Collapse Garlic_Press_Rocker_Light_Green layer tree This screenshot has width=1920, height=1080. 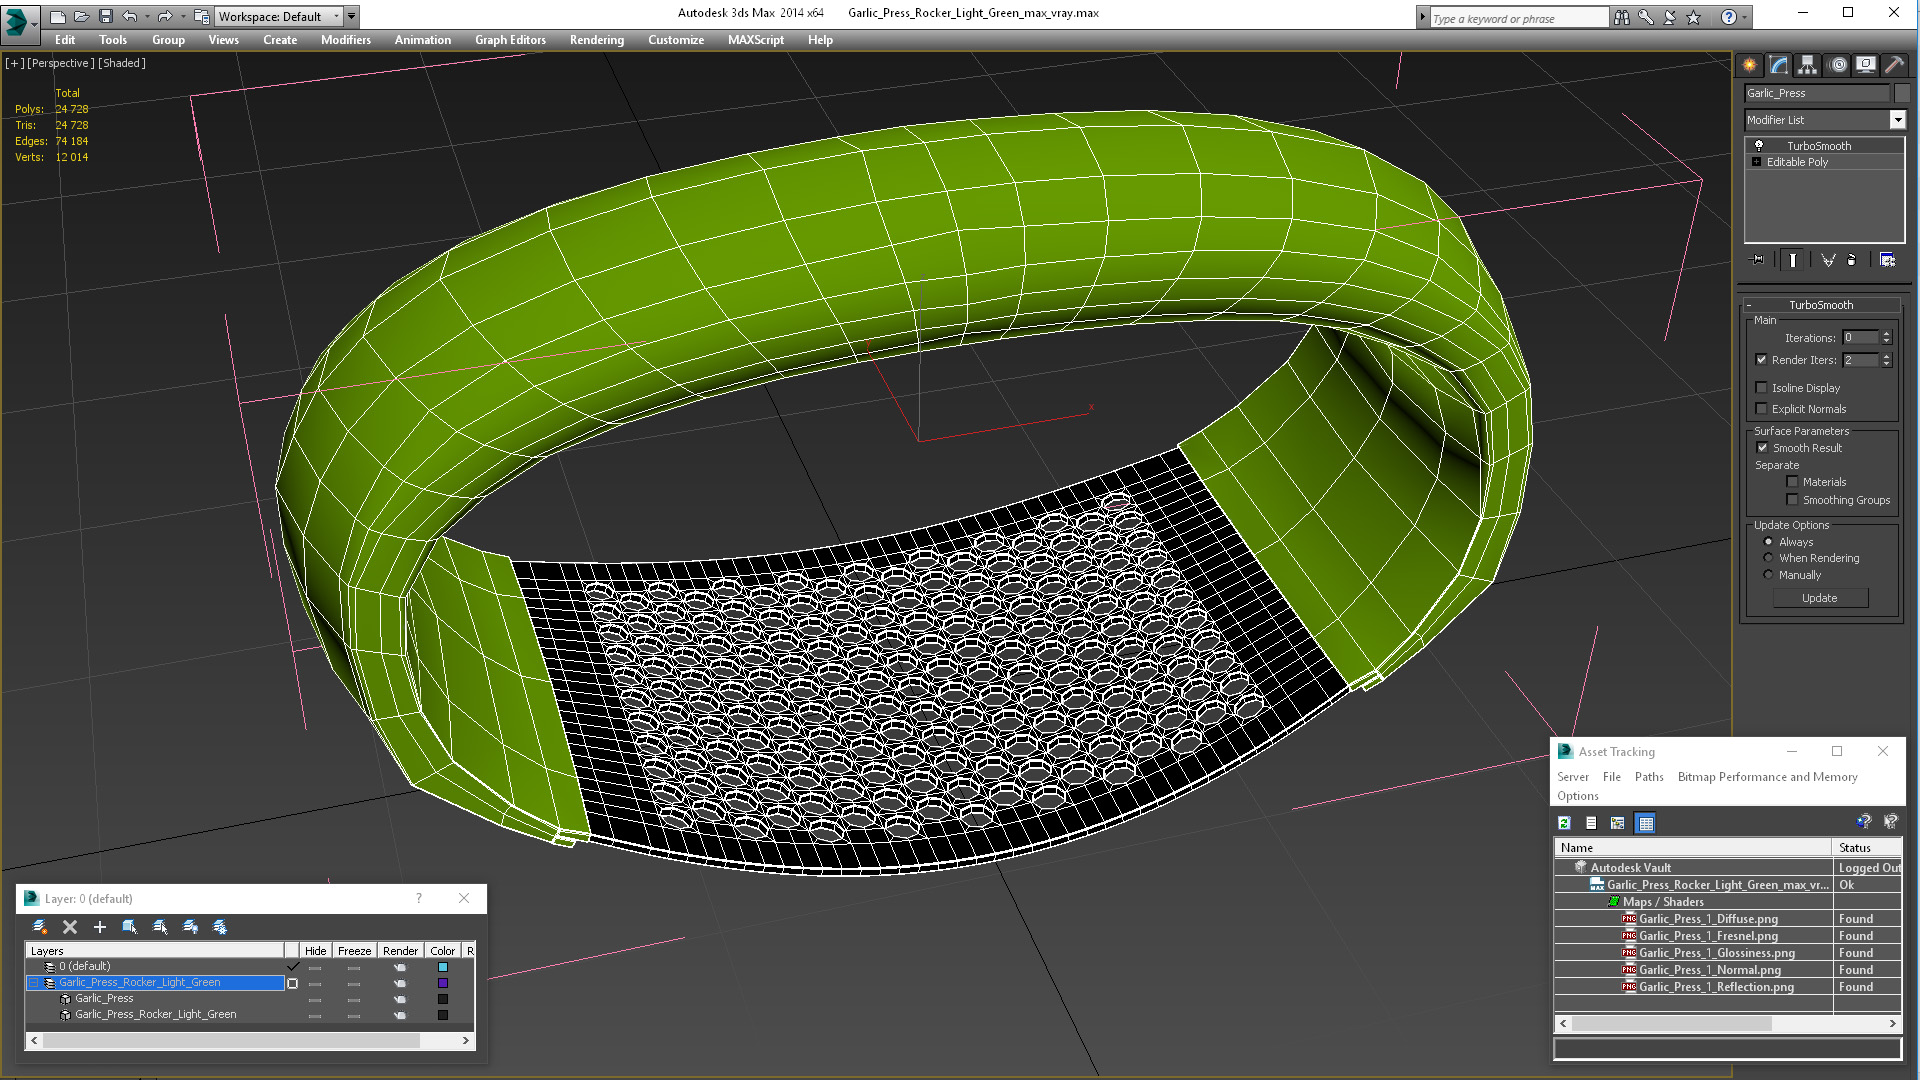pyautogui.click(x=33, y=983)
